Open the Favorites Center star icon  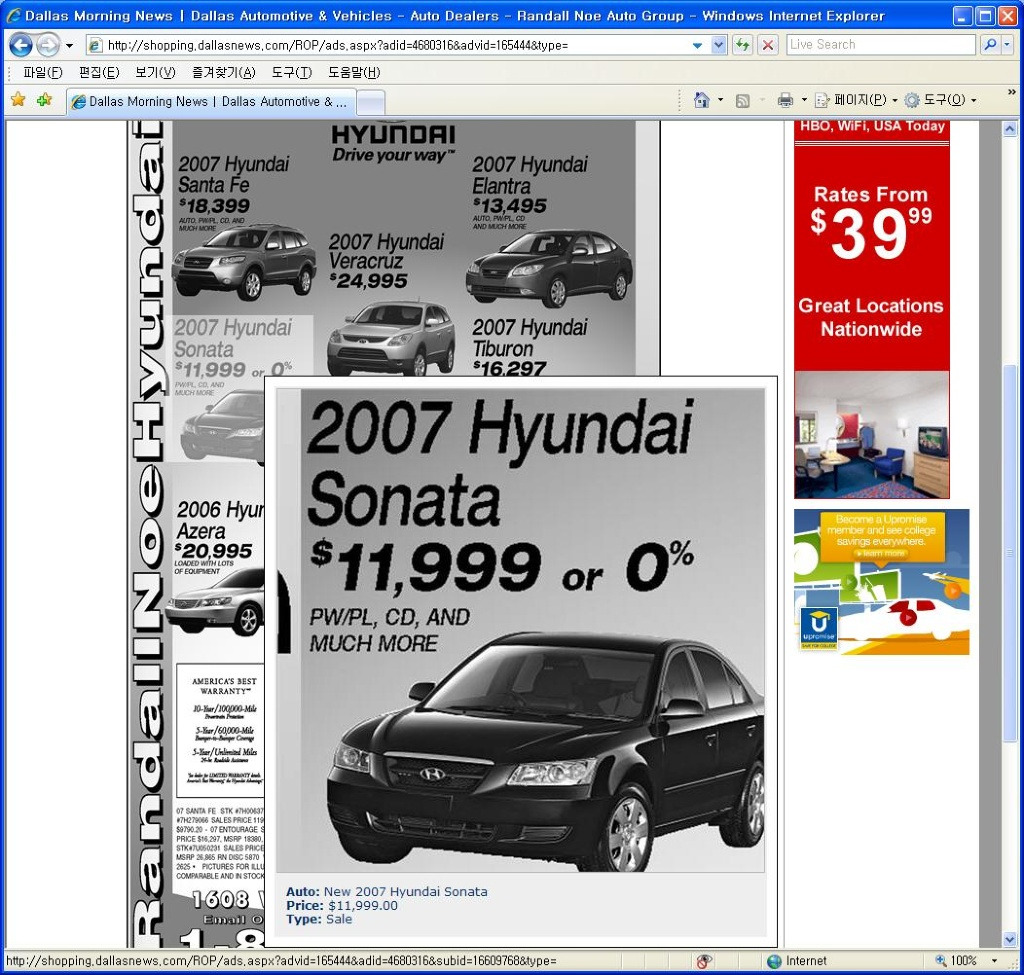(x=18, y=100)
